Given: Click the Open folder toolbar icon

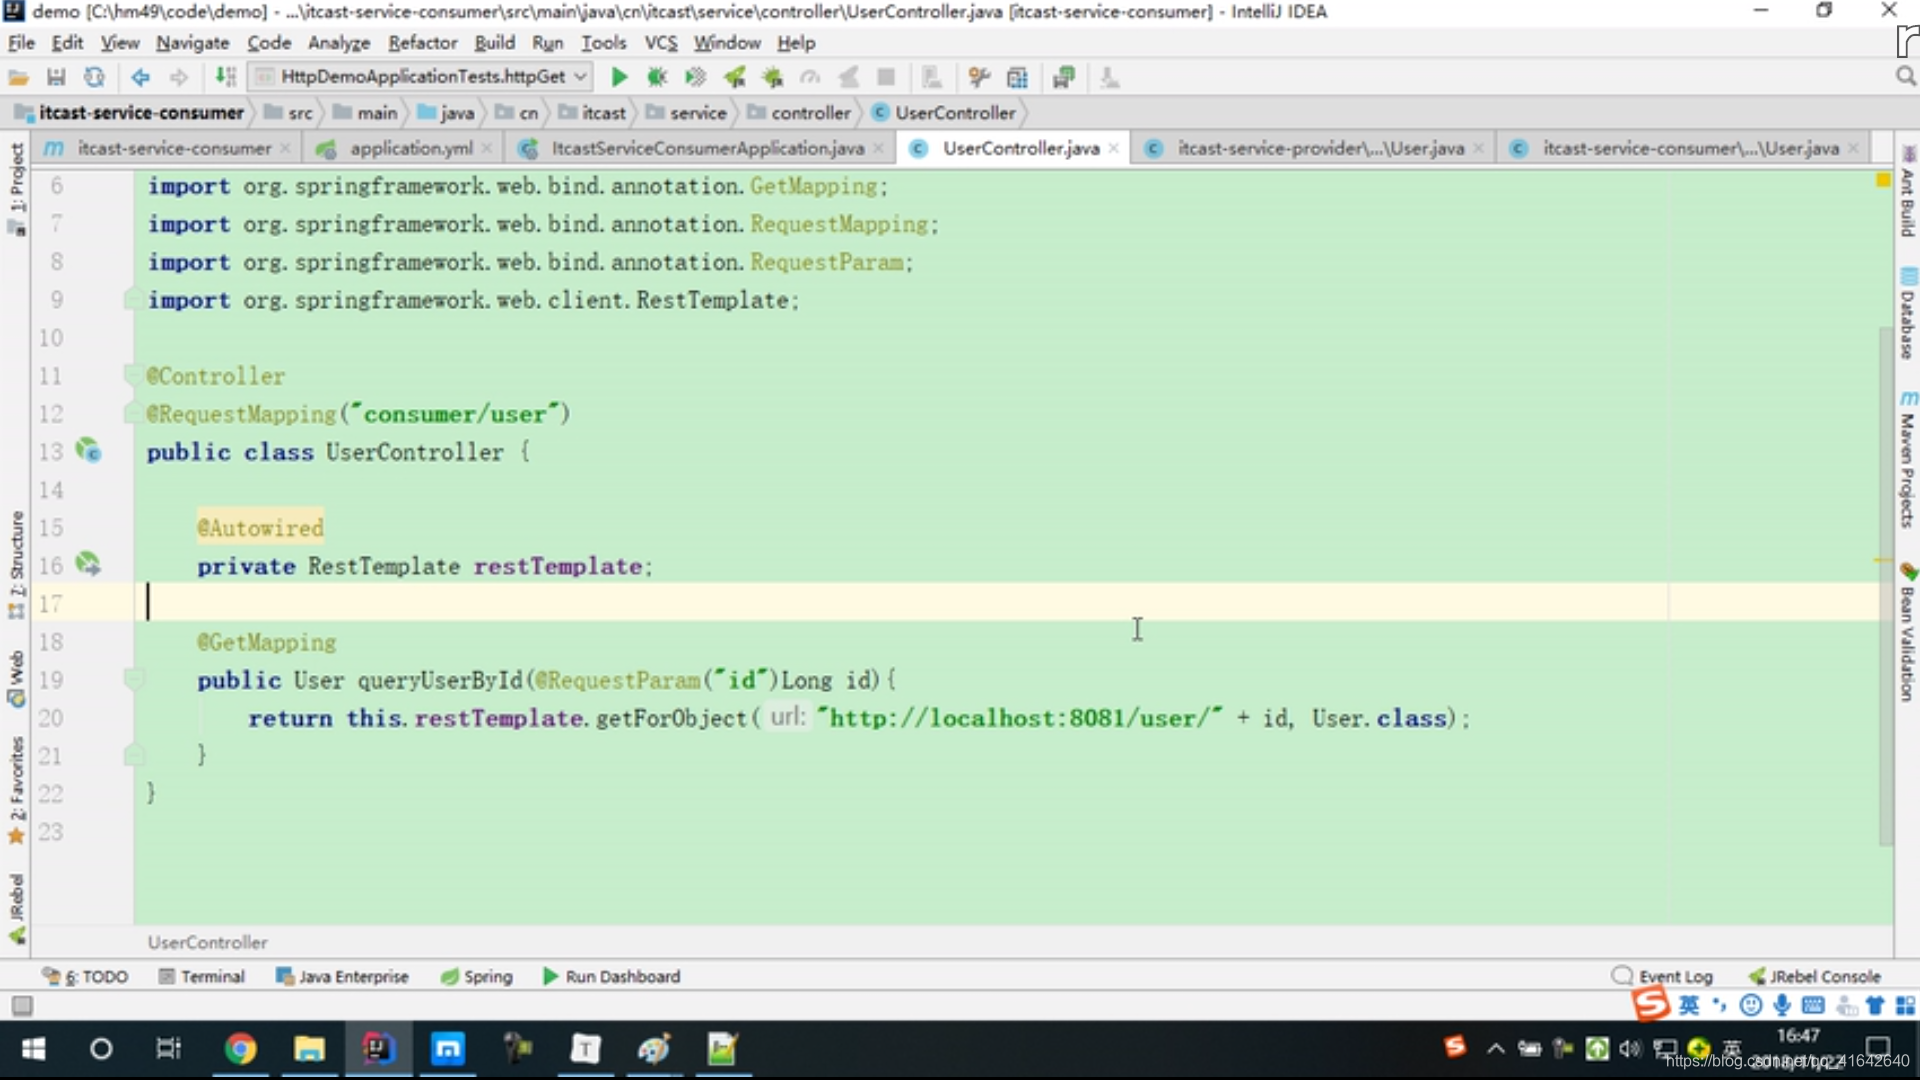Looking at the screenshot, I should point(18,77).
